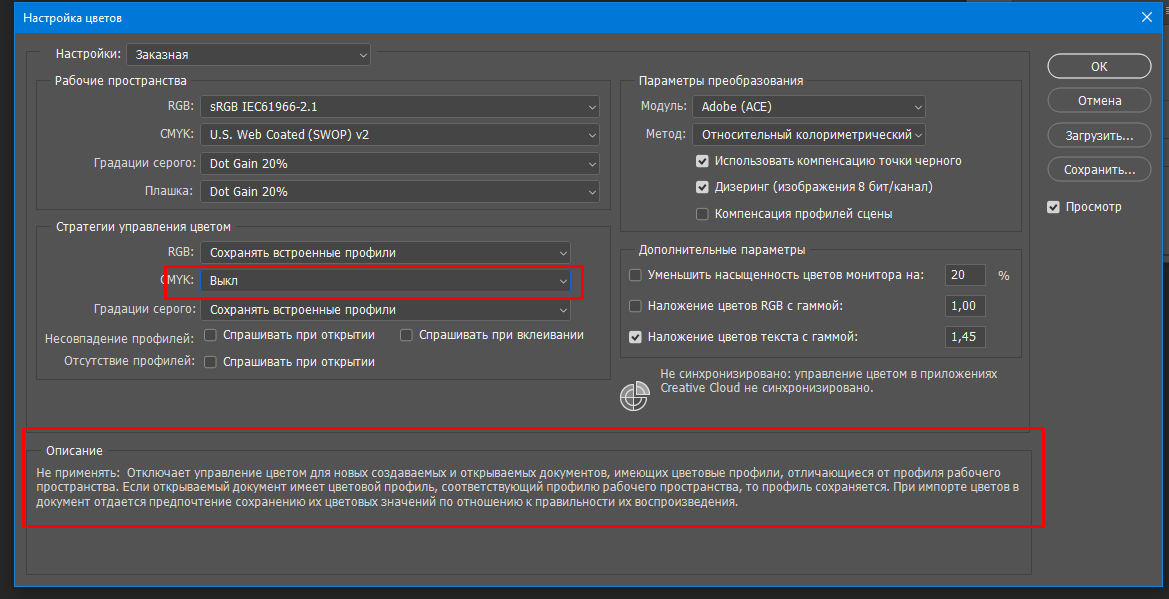Click the OK button

point(1099,66)
